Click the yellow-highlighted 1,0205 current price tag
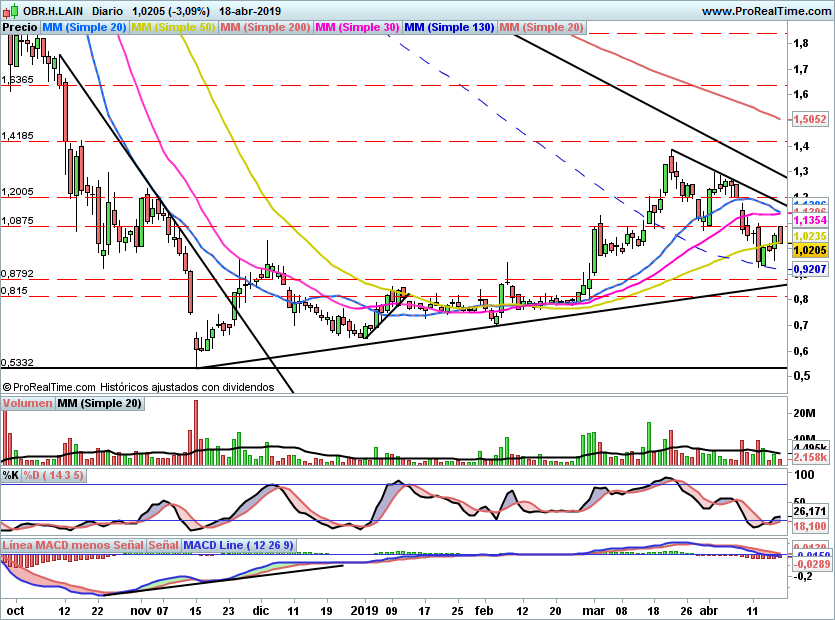The width and height of the screenshot is (835, 620). coord(808,251)
